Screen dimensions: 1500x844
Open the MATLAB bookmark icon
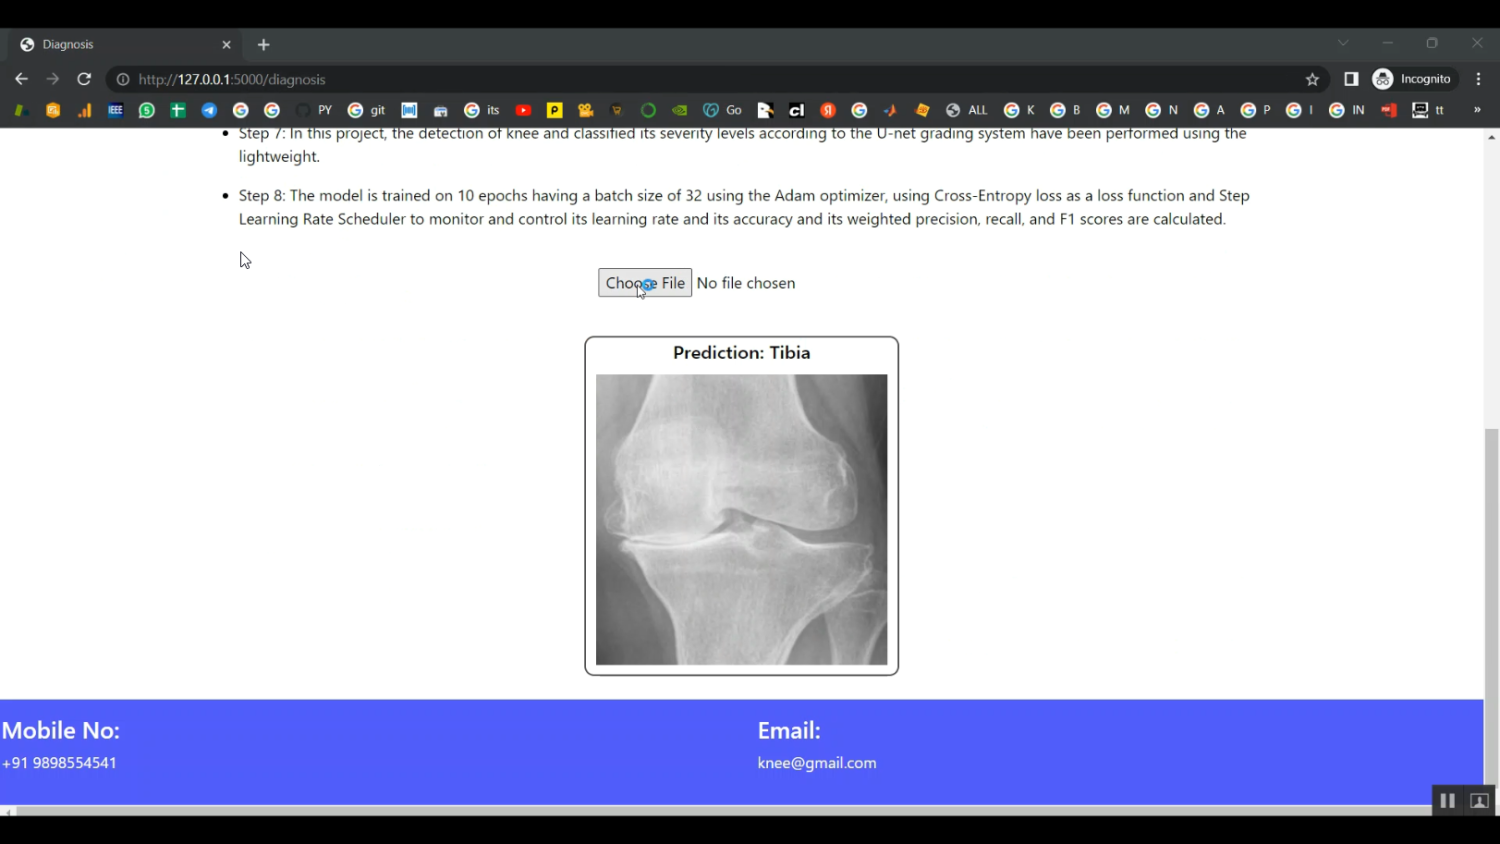pos(890,110)
